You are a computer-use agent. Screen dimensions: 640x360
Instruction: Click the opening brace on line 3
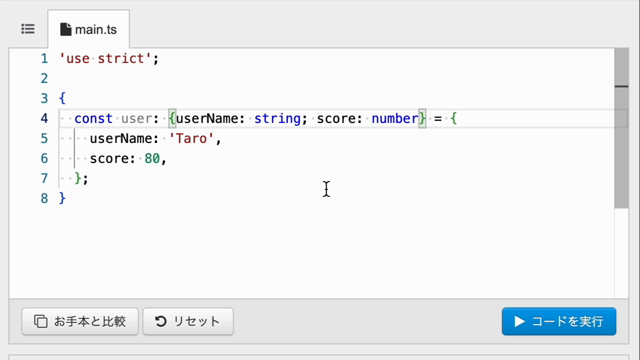click(62, 98)
